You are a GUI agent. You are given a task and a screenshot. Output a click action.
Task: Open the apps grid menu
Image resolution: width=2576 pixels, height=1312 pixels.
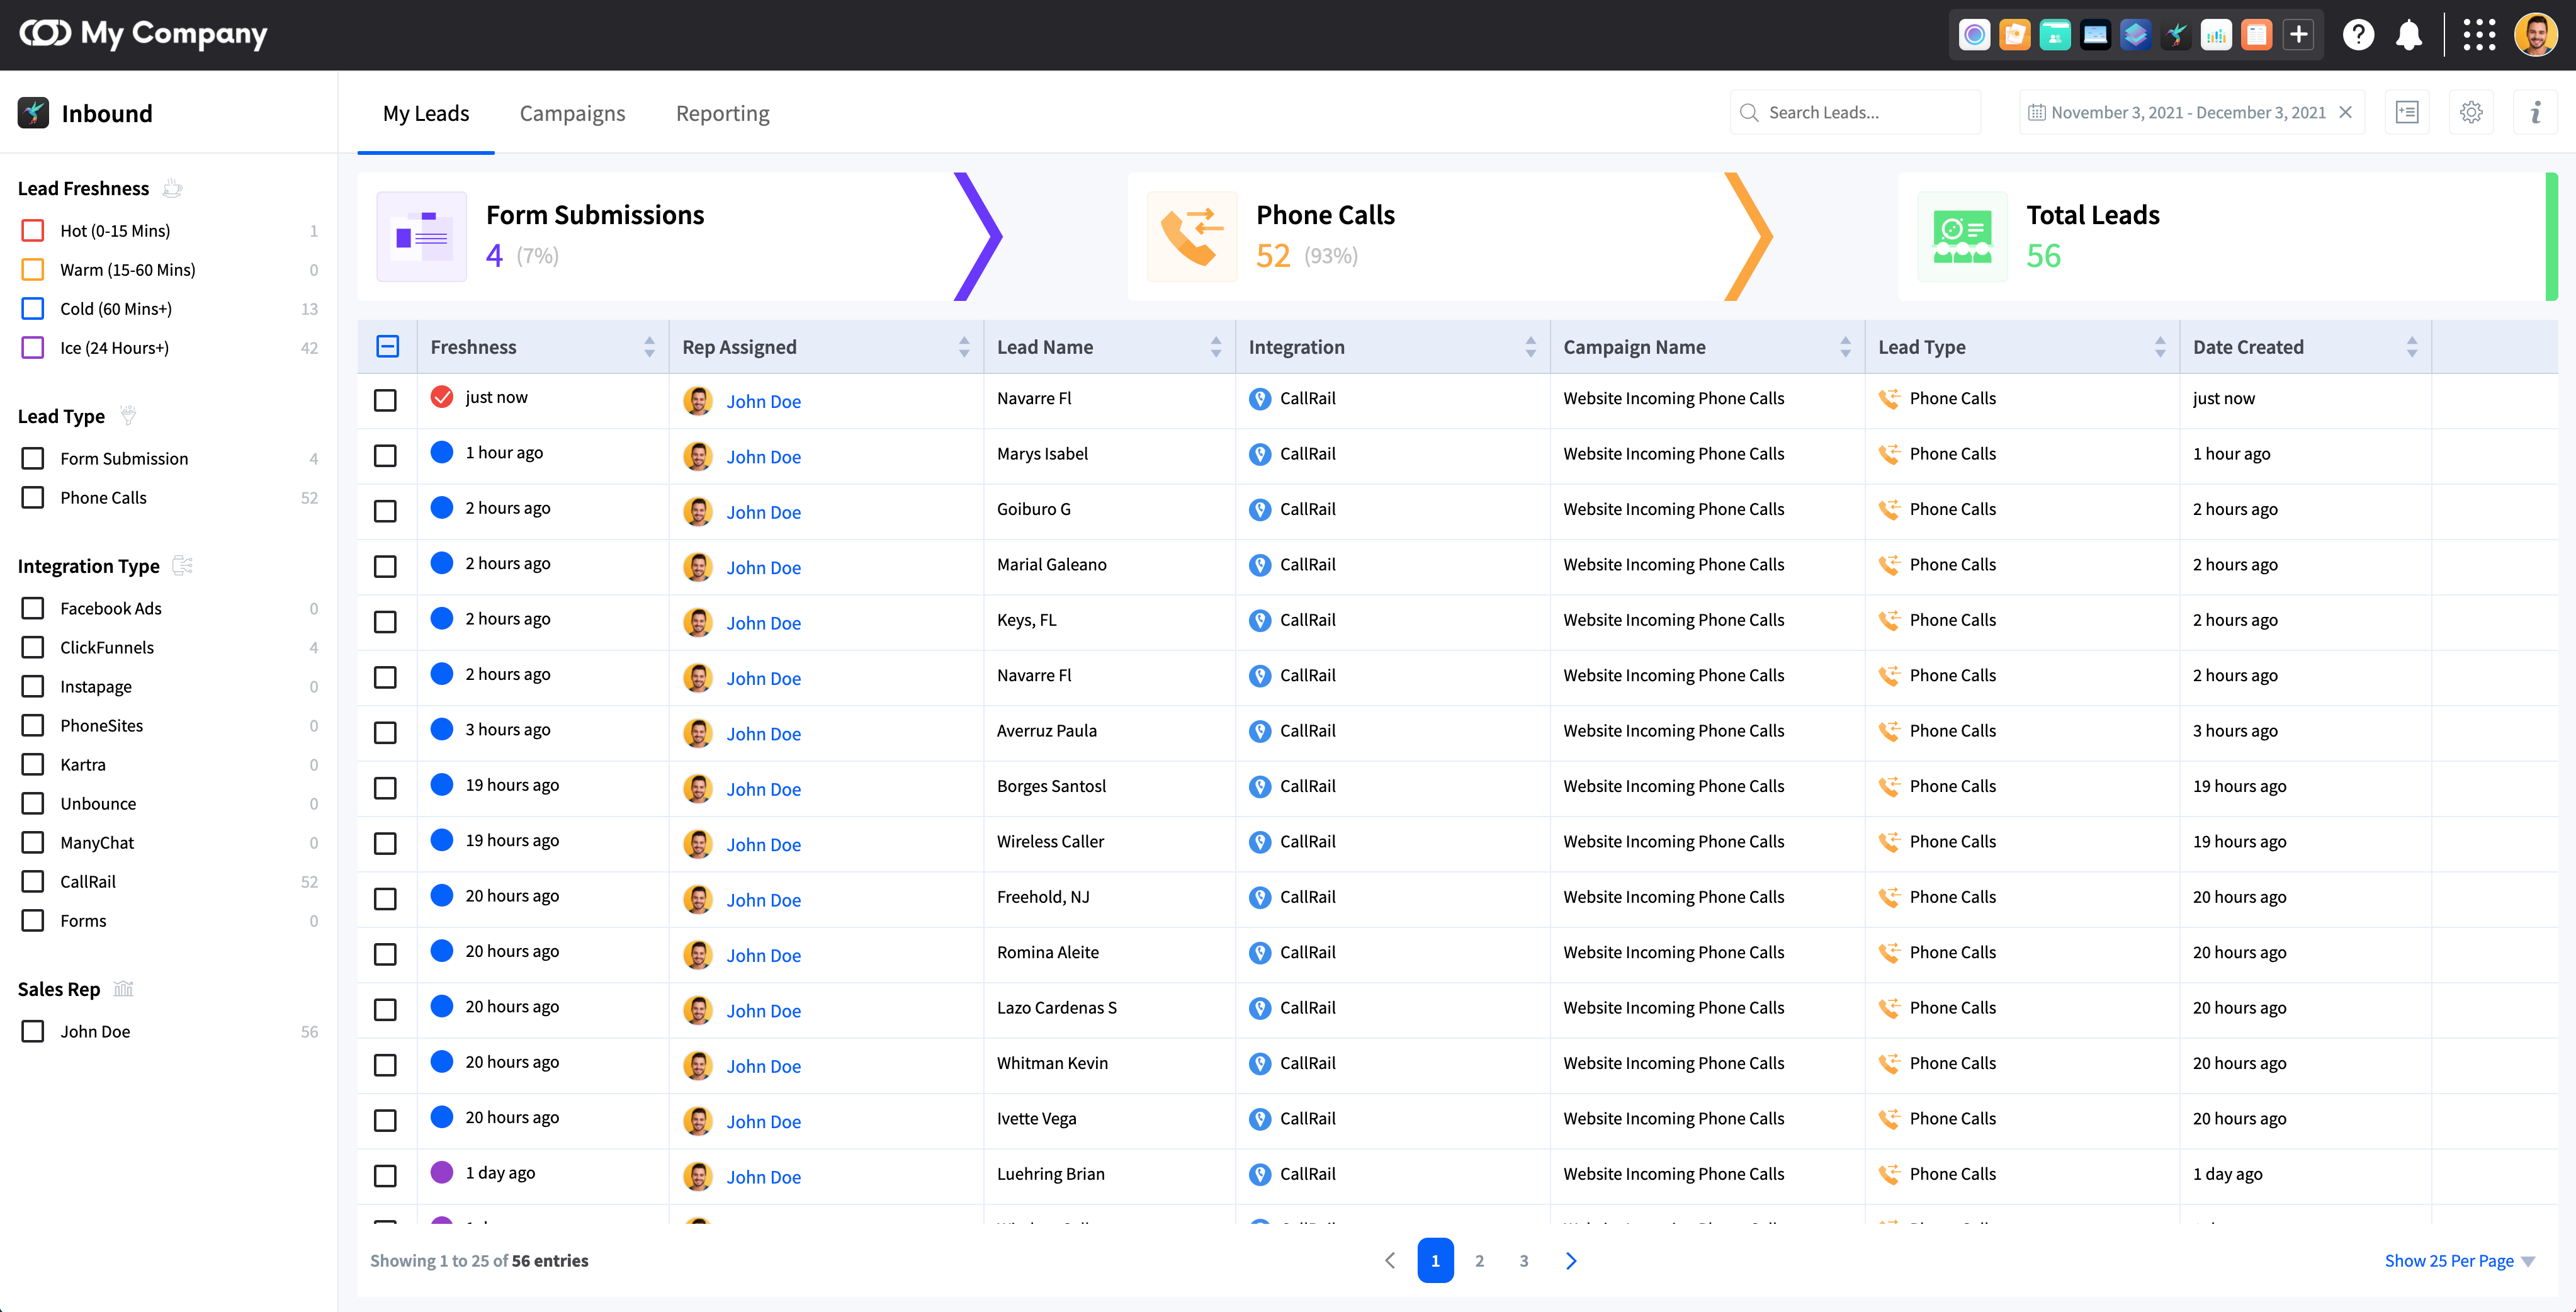[2479, 35]
